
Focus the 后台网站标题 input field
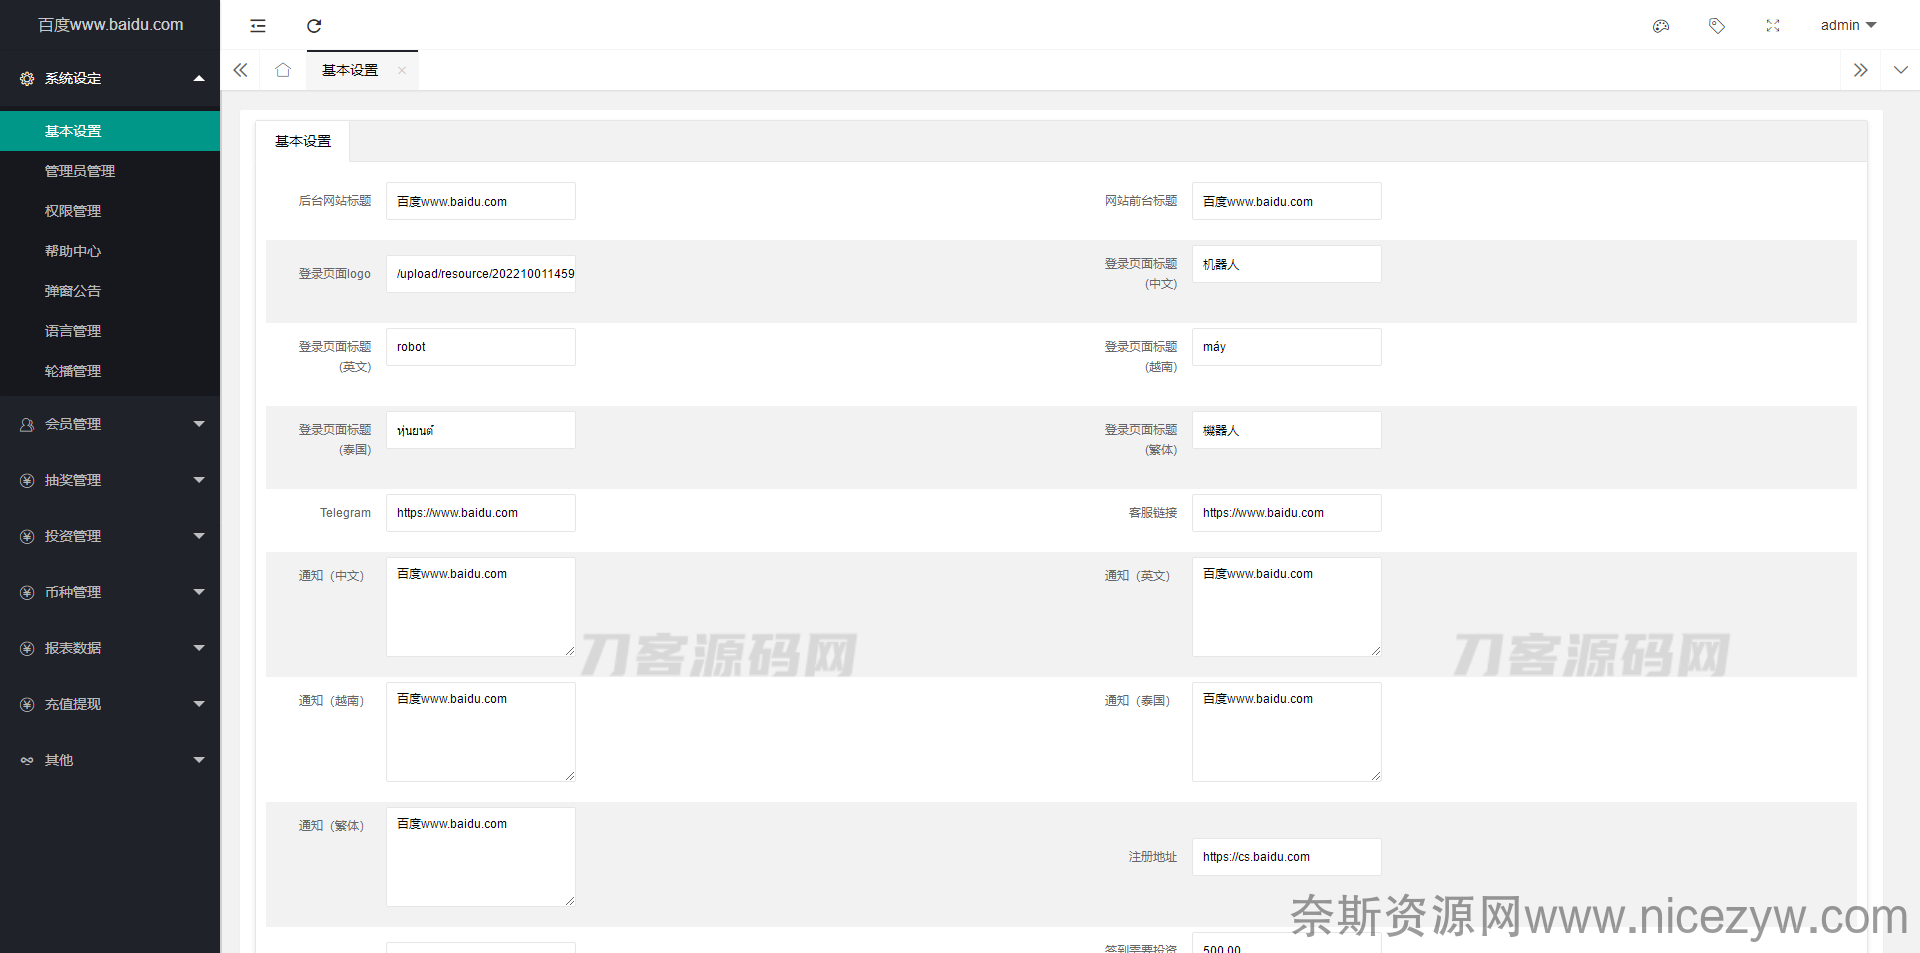[x=481, y=201]
